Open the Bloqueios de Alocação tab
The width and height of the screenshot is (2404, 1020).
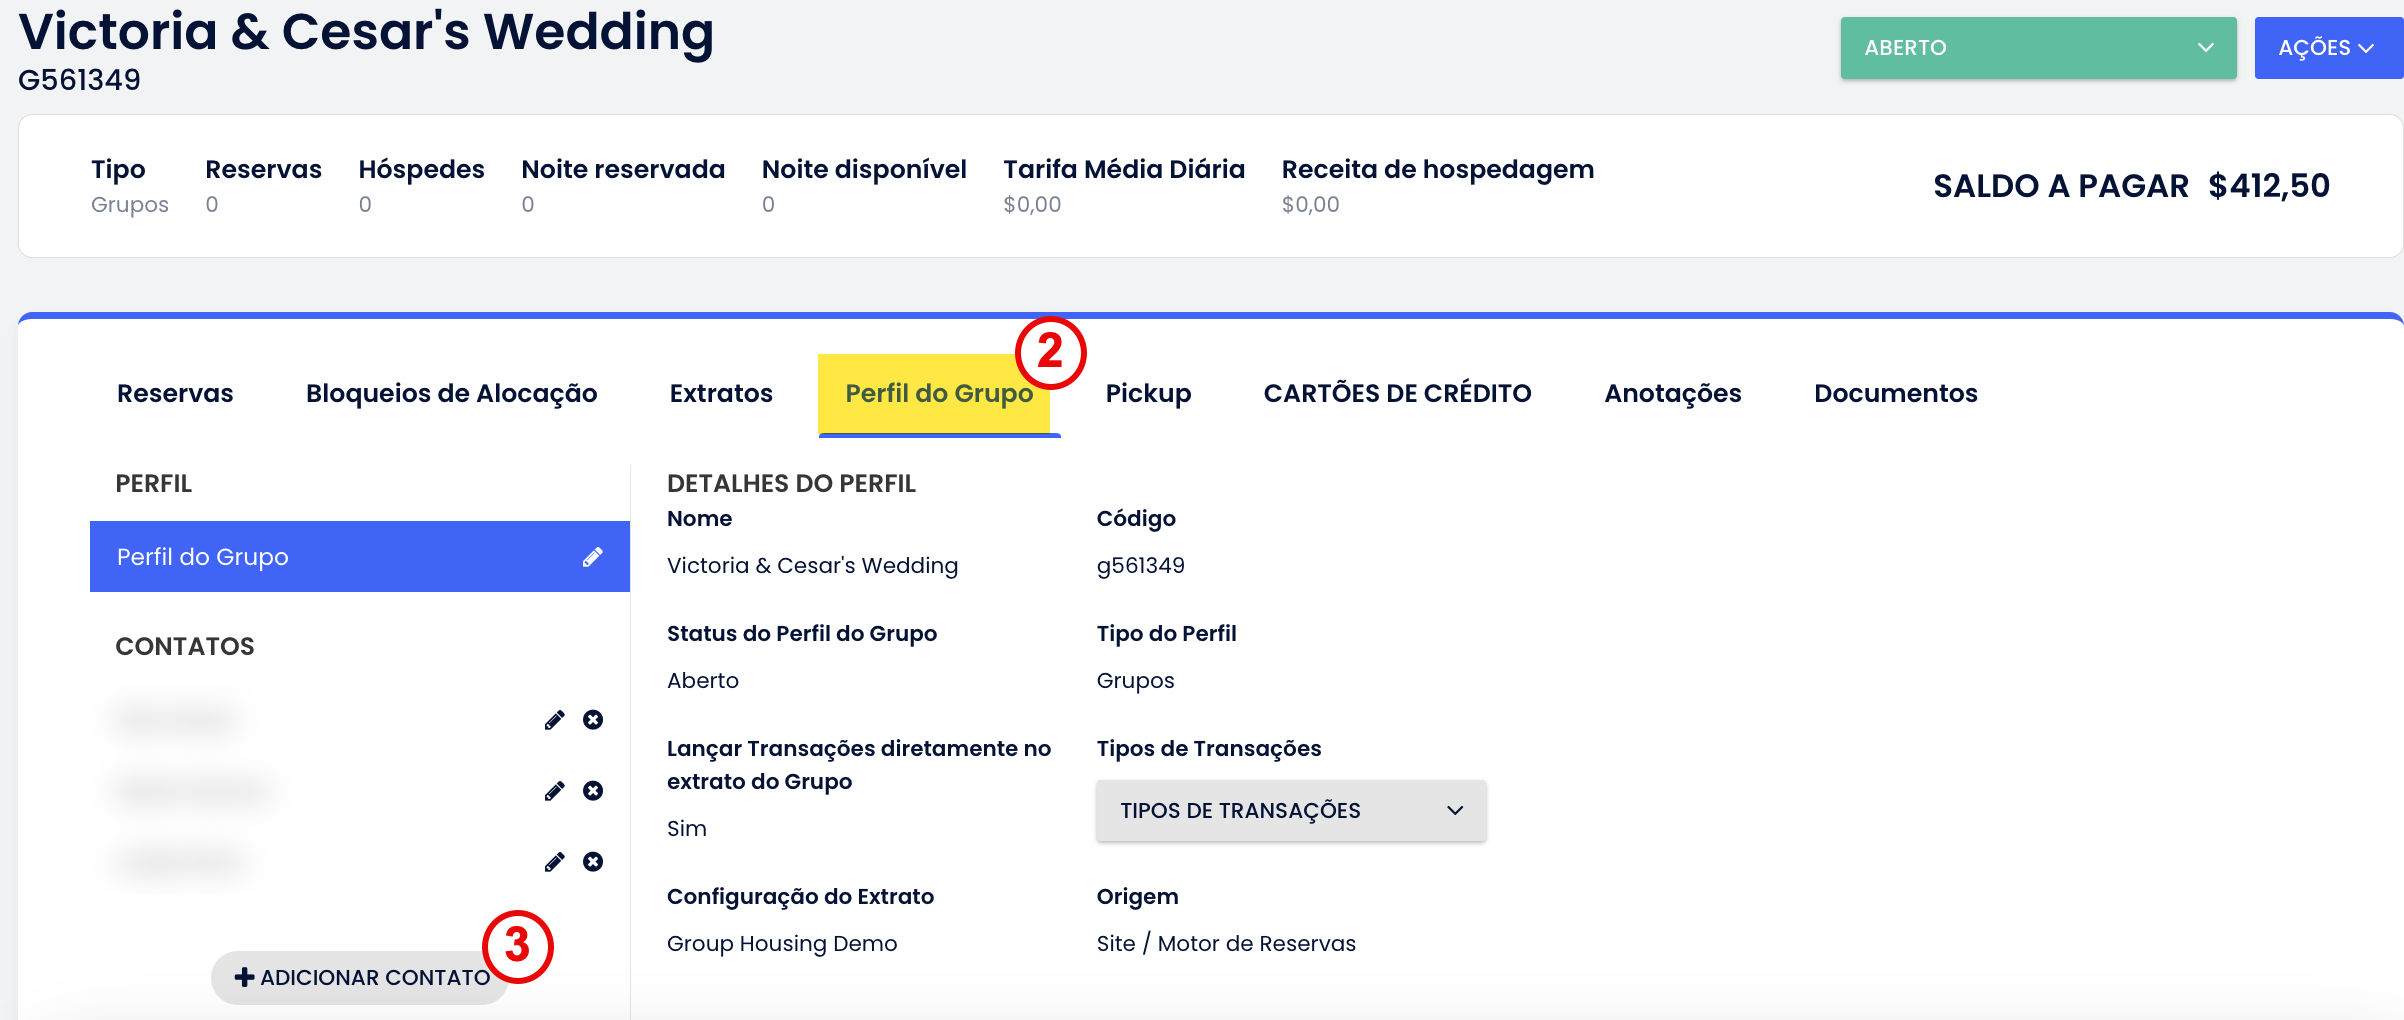[451, 393]
